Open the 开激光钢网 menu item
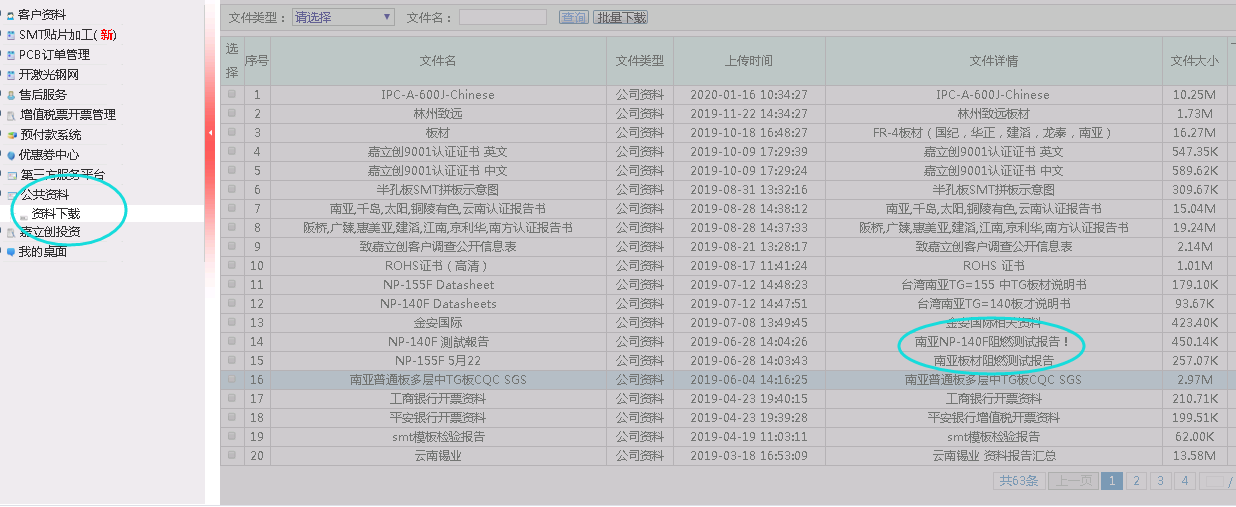This screenshot has height=507, width=1236. (x=49, y=75)
